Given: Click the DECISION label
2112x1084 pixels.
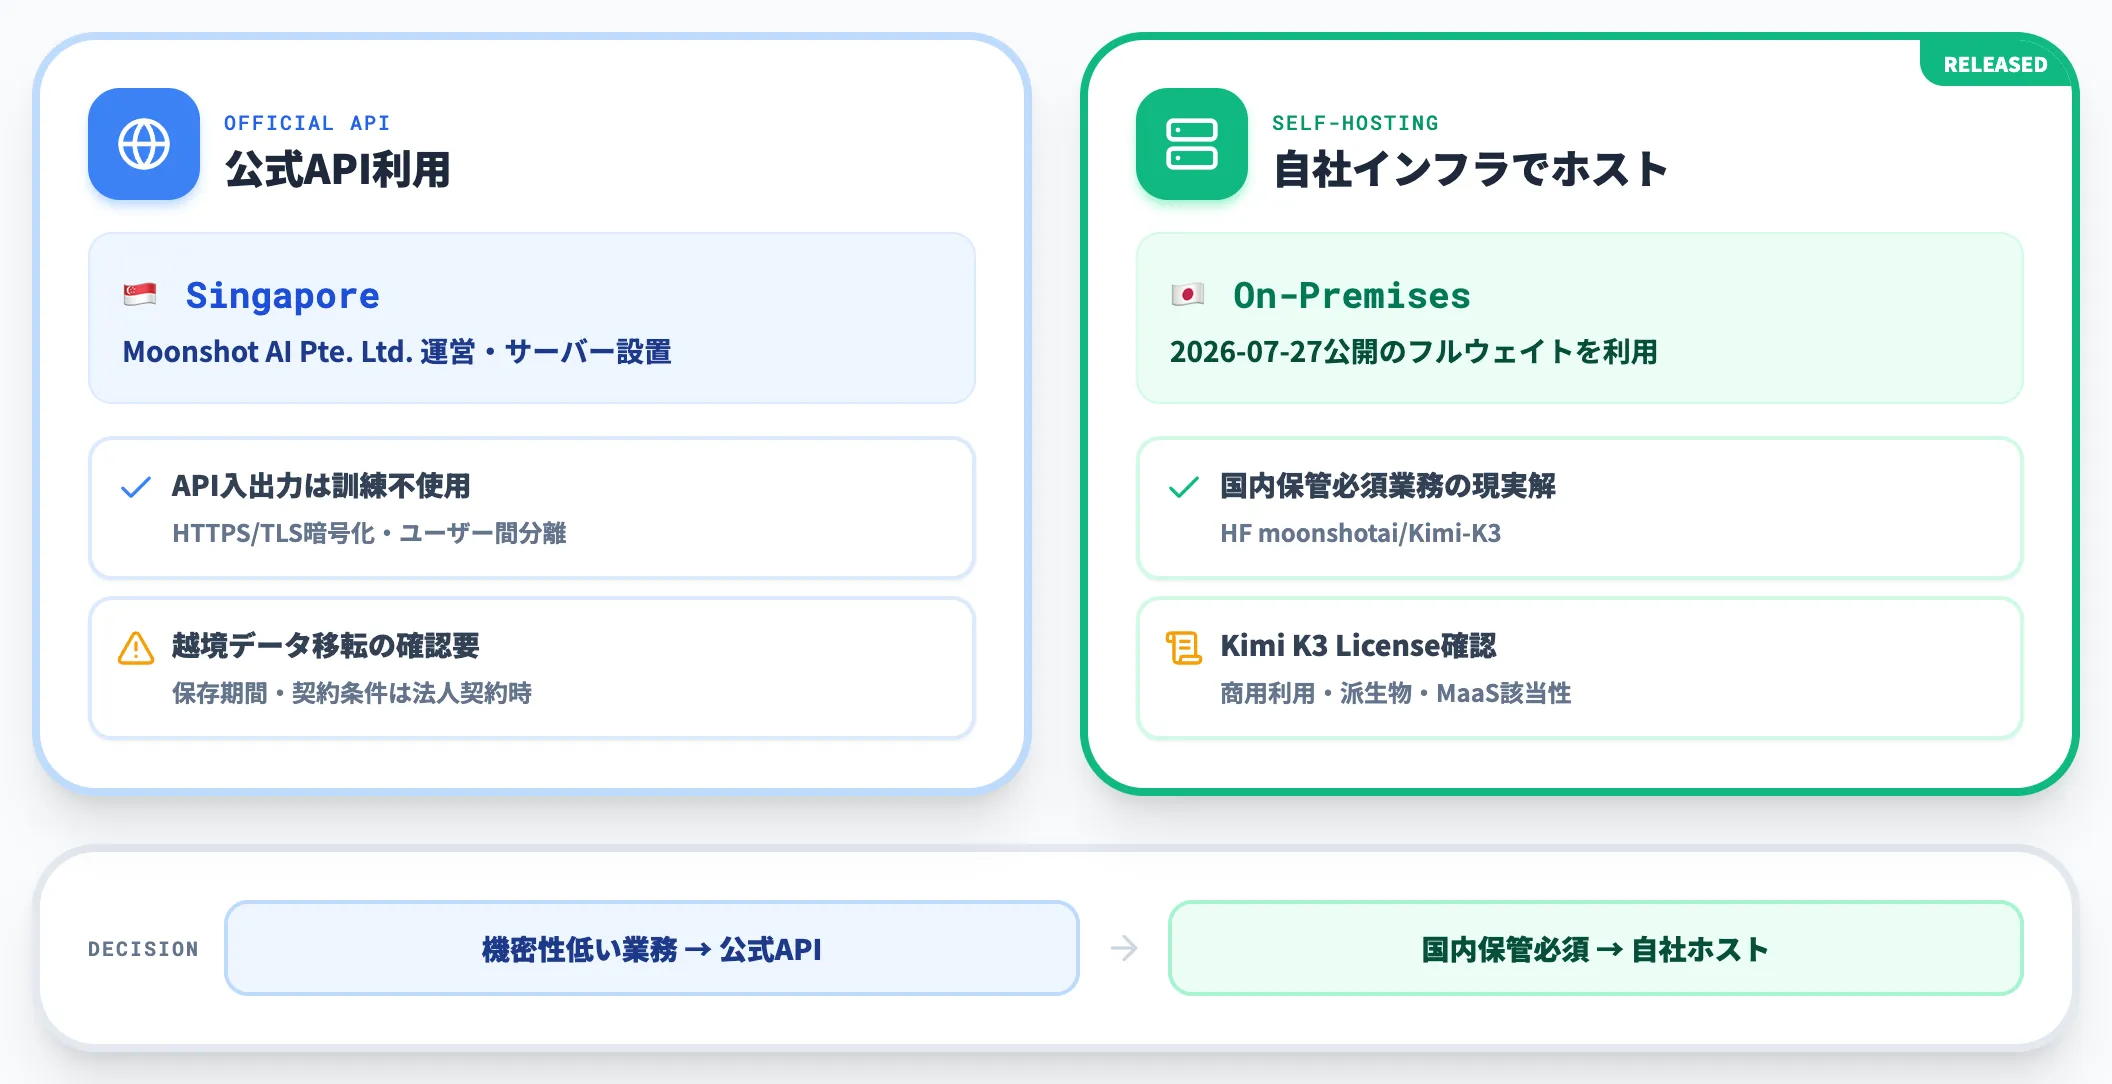Looking at the screenshot, I should (x=143, y=949).
